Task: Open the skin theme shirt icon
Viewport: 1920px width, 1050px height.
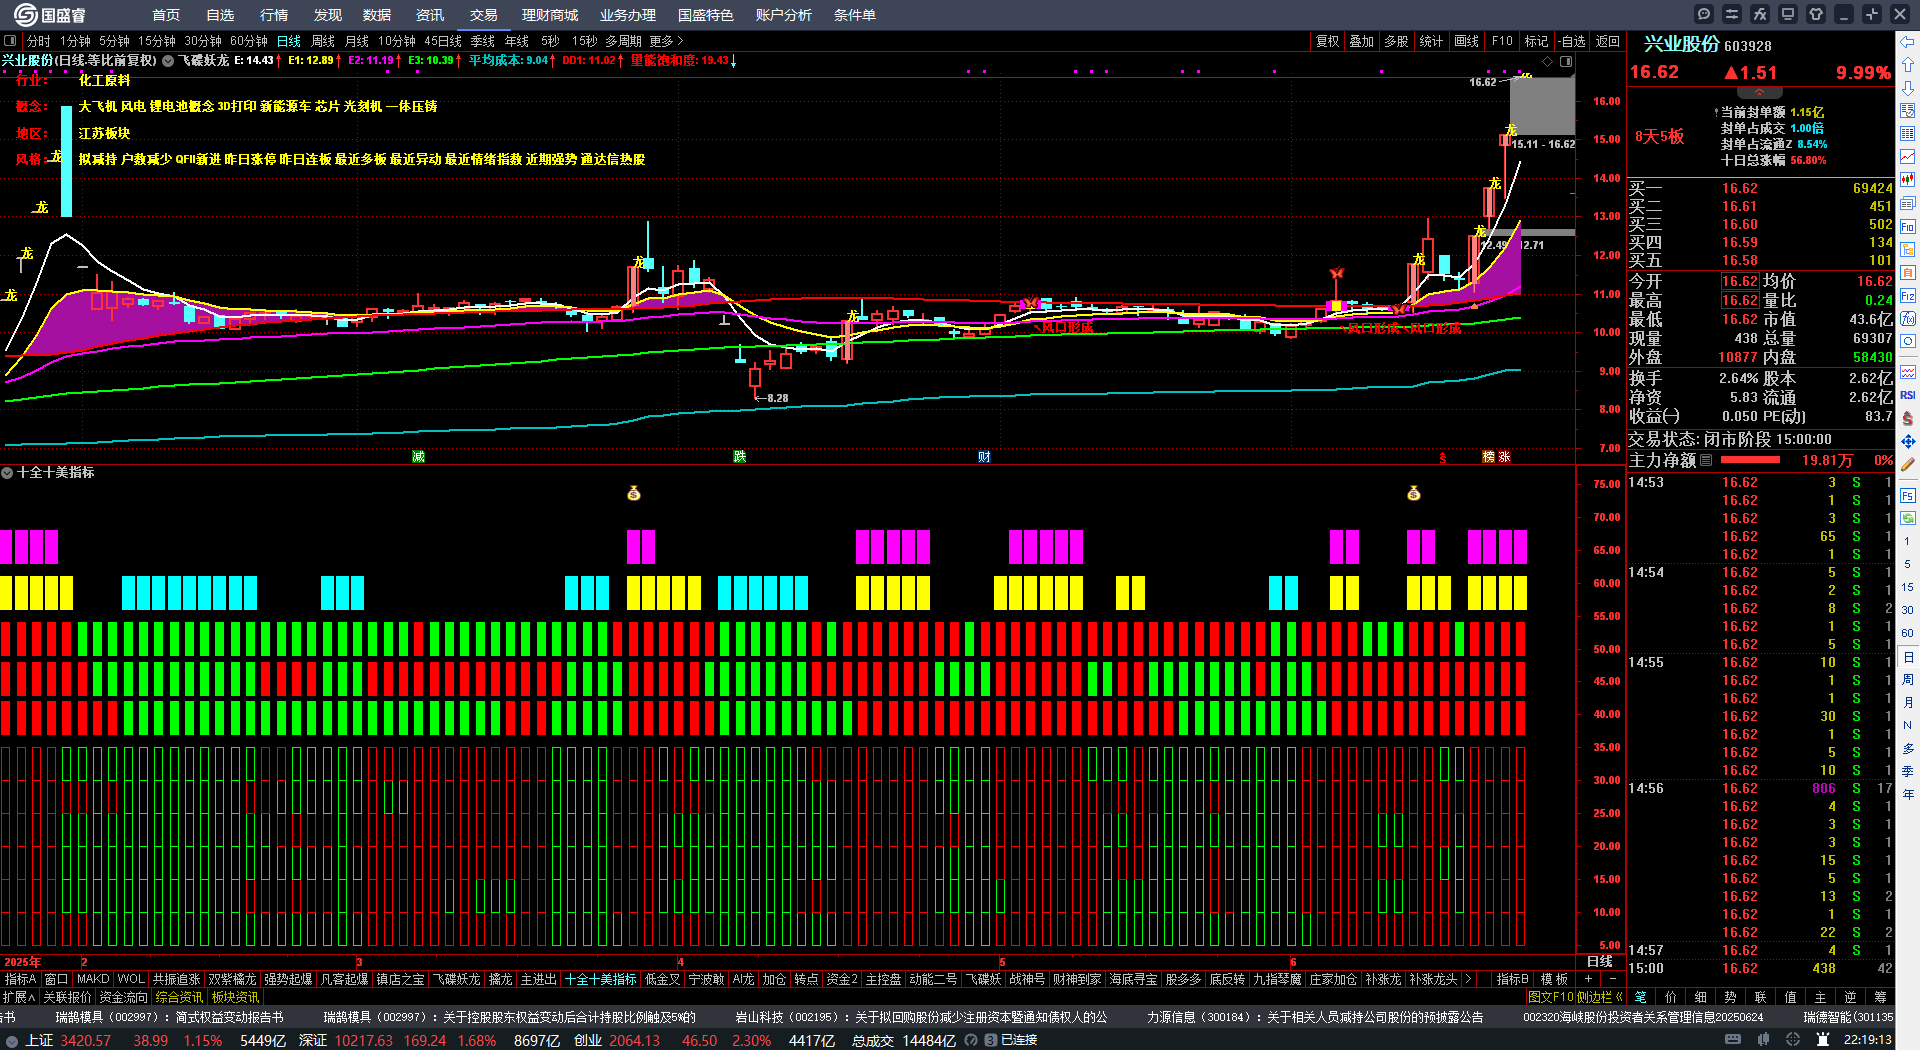Action: click(x=1816, y=14)
